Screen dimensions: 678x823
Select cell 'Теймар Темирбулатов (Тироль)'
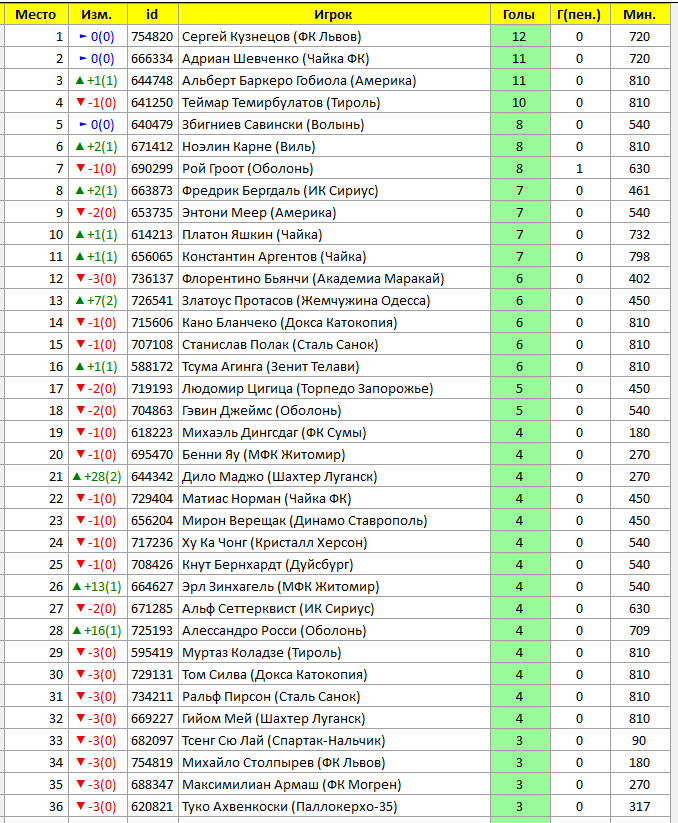pyautogui.click(x=334, y=103)
